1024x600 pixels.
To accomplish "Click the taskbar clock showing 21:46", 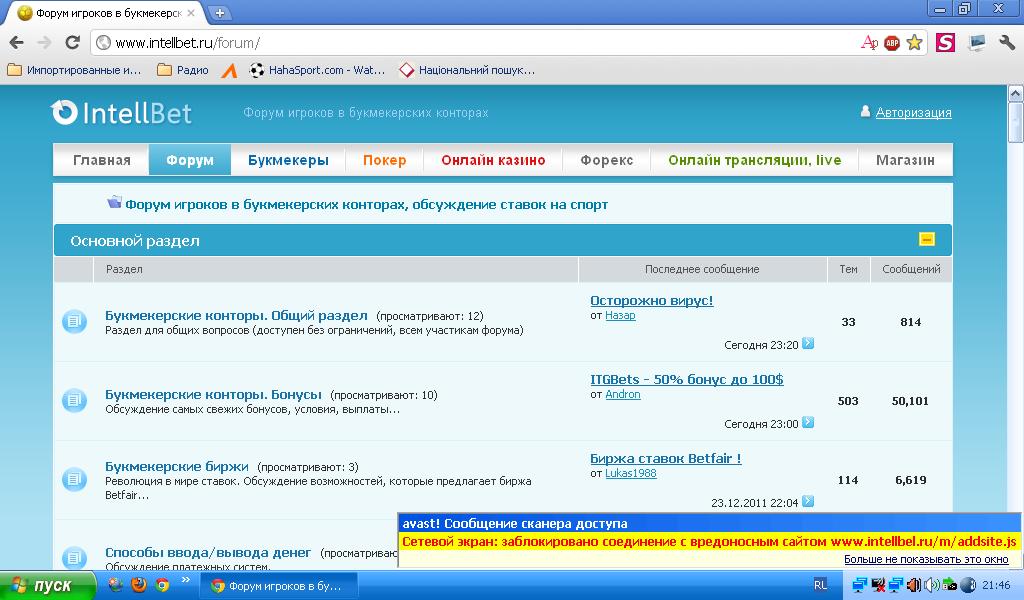I will click(x=996, y=585).
